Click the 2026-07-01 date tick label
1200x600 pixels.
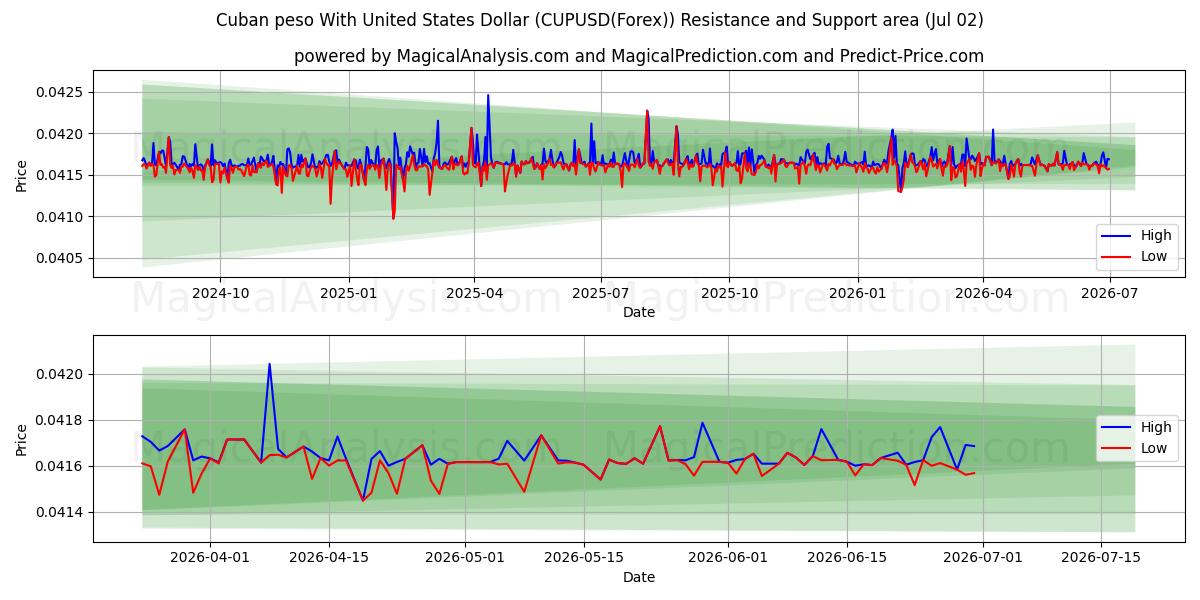pyautogui.click(x=983, y=557)
